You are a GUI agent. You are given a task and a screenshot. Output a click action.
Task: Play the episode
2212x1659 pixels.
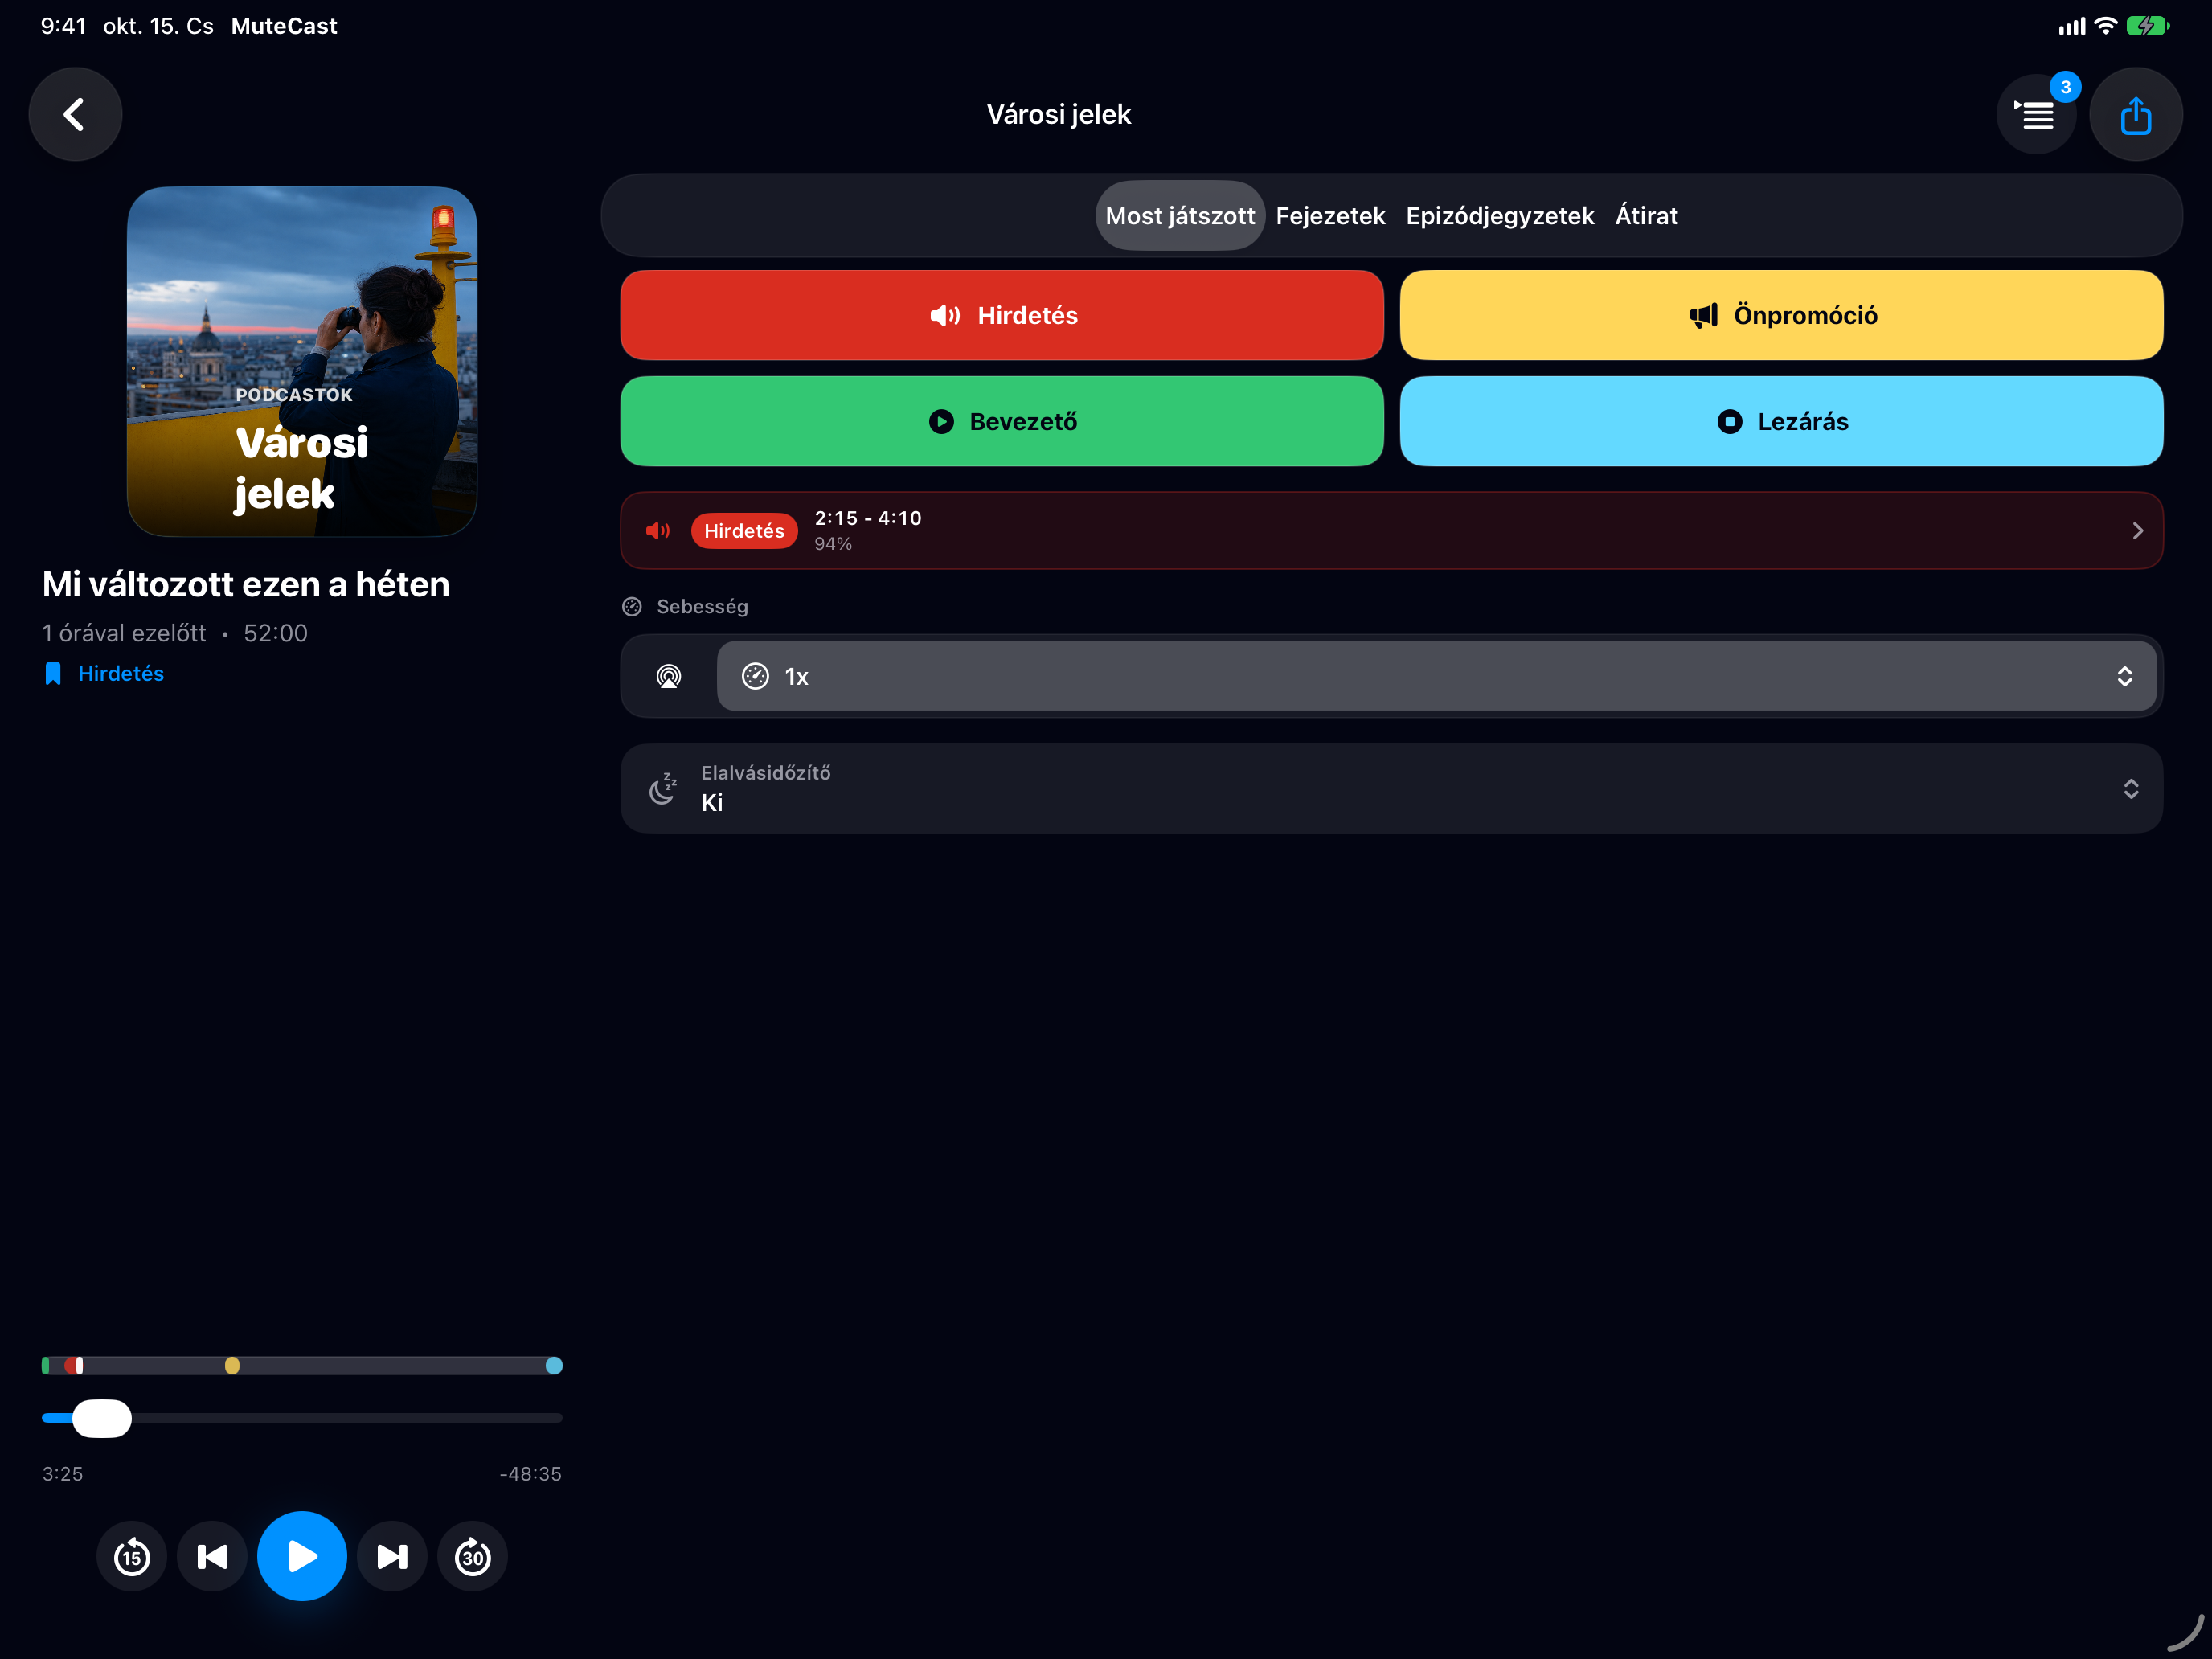(x=302, y=1556)
